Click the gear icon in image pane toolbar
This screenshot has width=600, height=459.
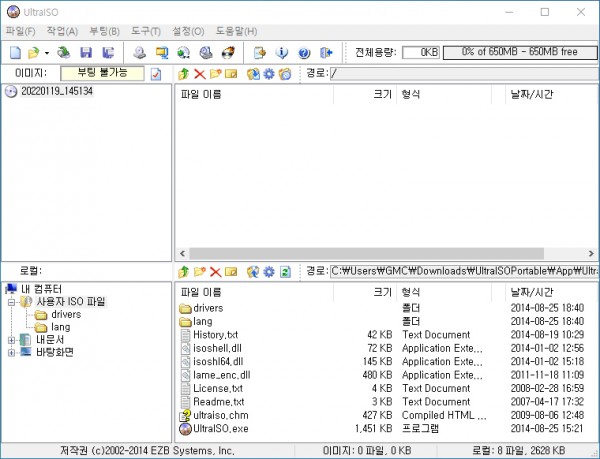pyautogui.click(x=269, y=73)
